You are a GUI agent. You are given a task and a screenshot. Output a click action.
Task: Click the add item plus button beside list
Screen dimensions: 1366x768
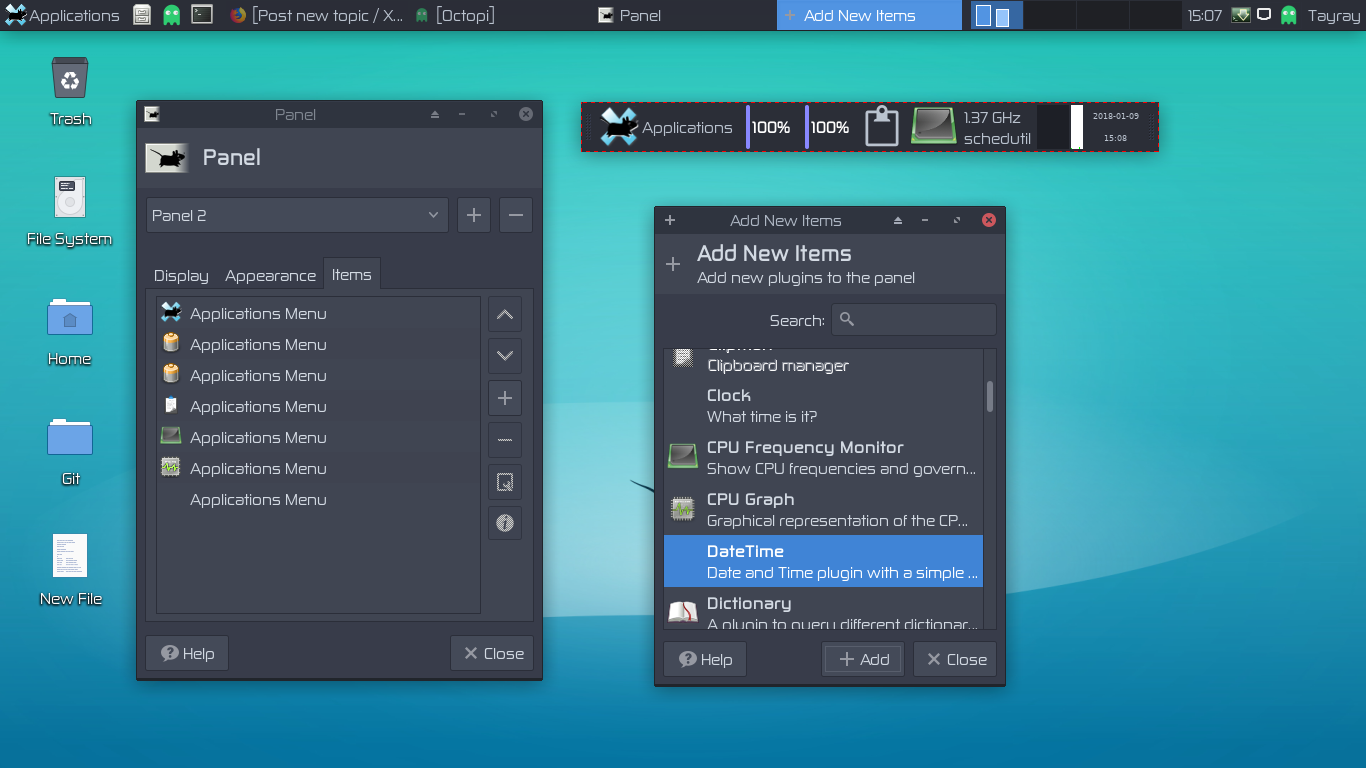click(505, 398)
